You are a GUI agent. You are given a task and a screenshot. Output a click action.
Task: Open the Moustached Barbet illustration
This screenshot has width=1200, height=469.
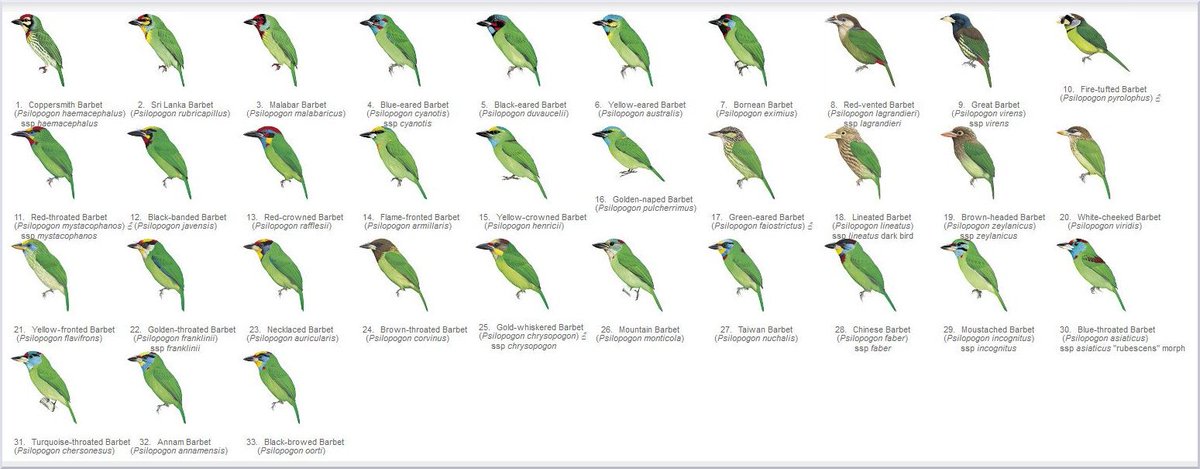975,274
